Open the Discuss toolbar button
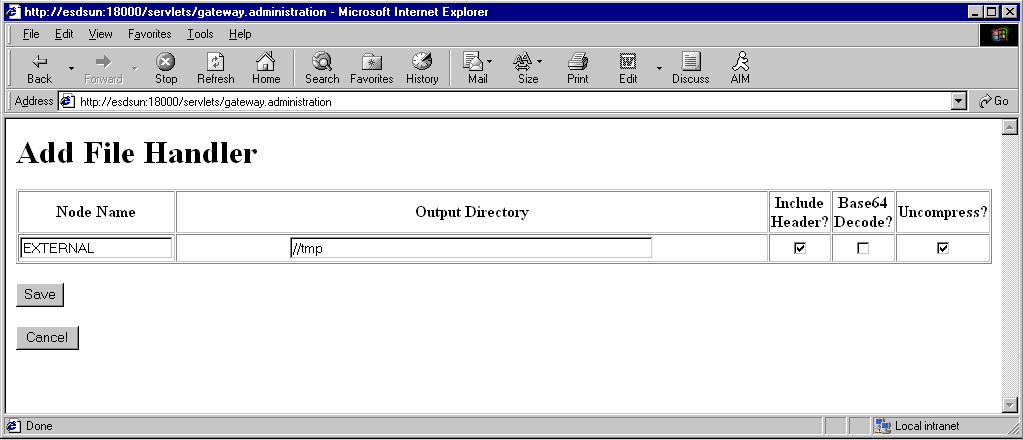The image size is (1023, 440). coord(690,68)
